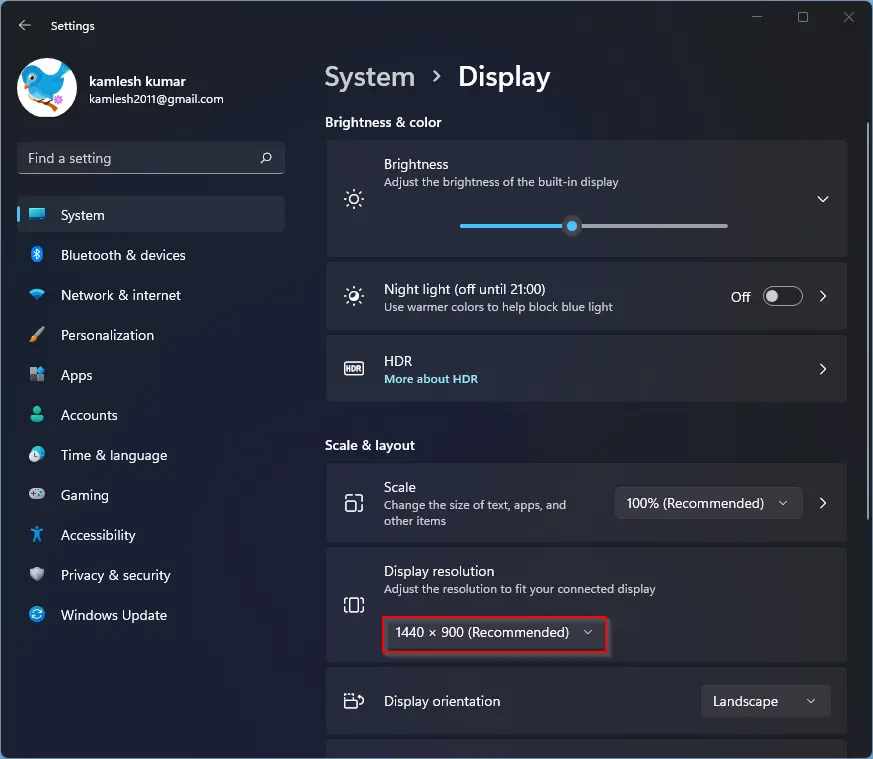Click the System breadcrumb link
The width and height of the screenshot is (873, 759).
point(370,77)
